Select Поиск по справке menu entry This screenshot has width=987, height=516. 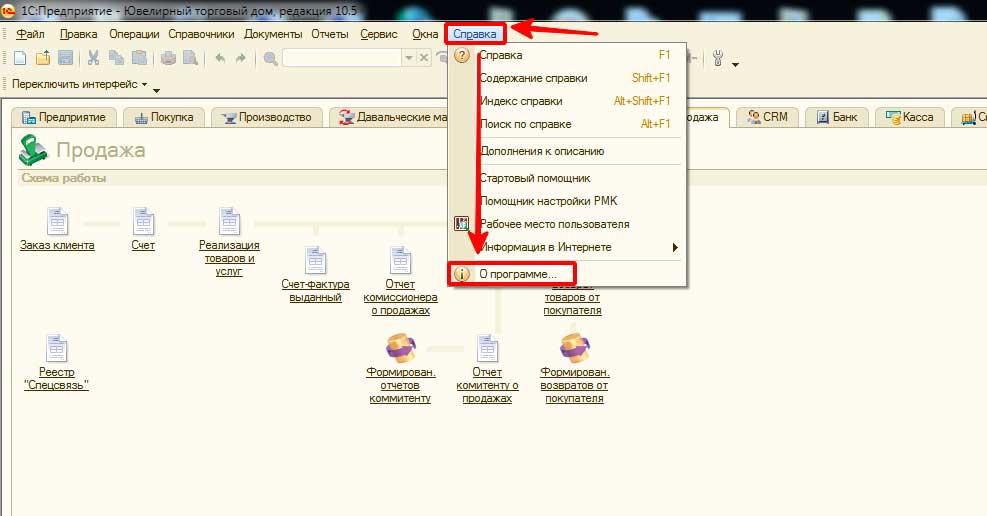567,124
